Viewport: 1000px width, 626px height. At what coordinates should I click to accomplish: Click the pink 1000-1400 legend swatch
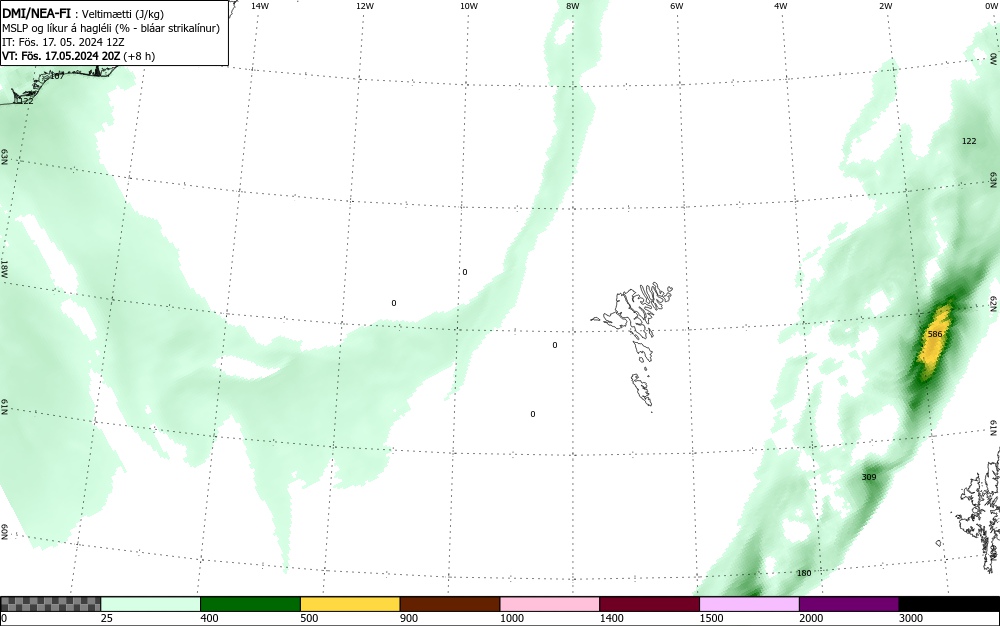[x=550, y=604]
